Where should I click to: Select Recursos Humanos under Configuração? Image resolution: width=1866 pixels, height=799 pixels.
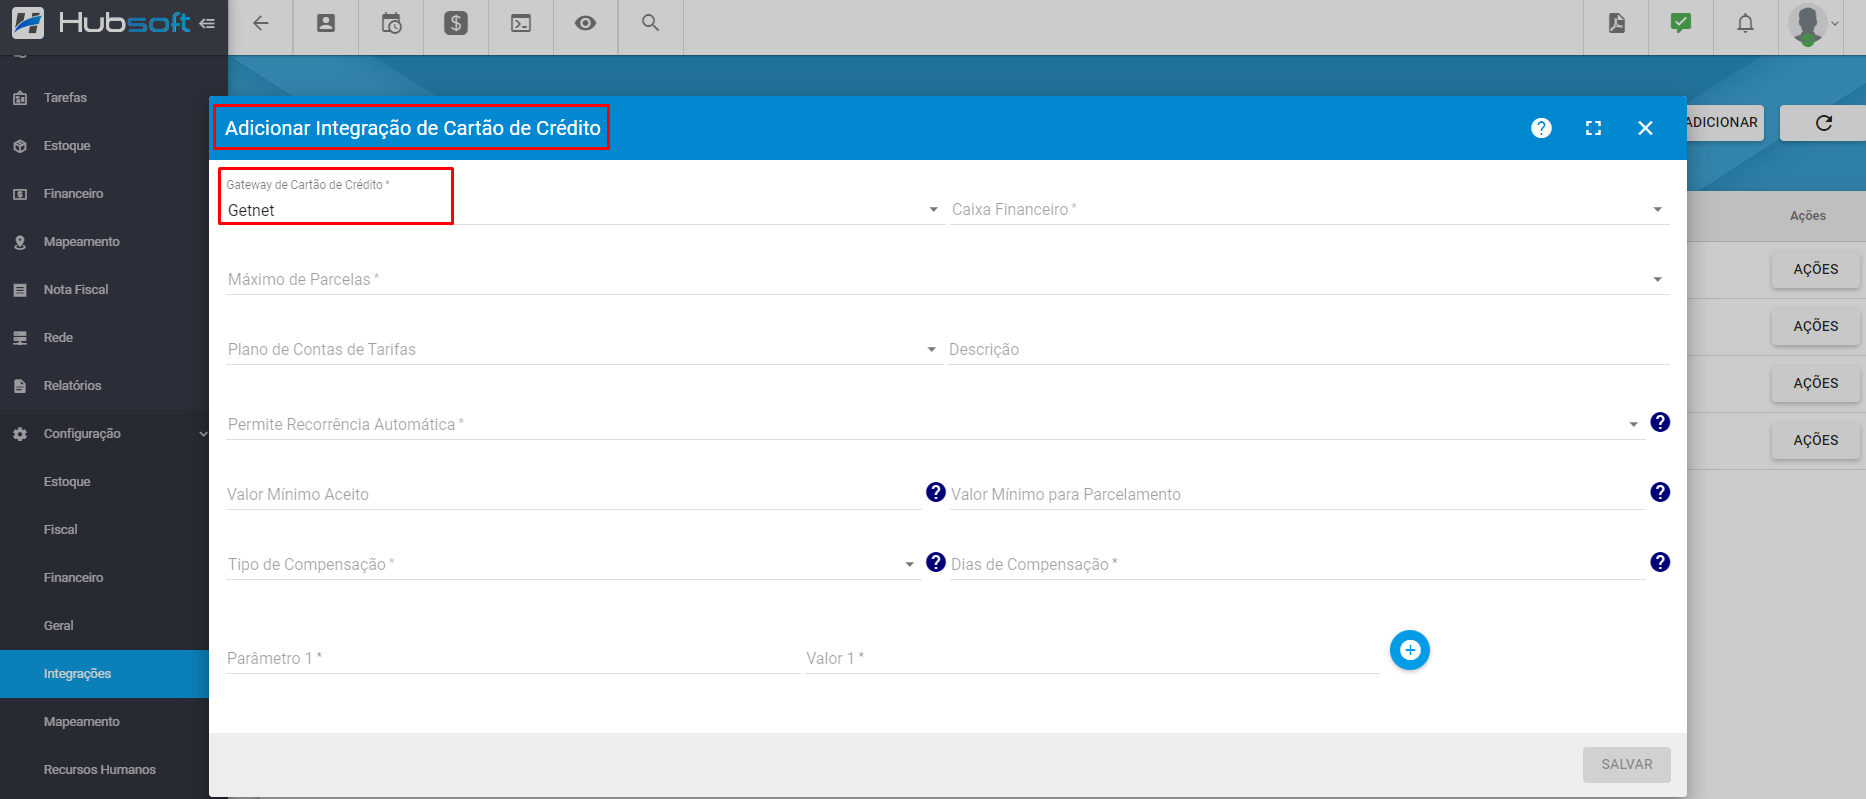pyautogui.click(x=104, y=770)
